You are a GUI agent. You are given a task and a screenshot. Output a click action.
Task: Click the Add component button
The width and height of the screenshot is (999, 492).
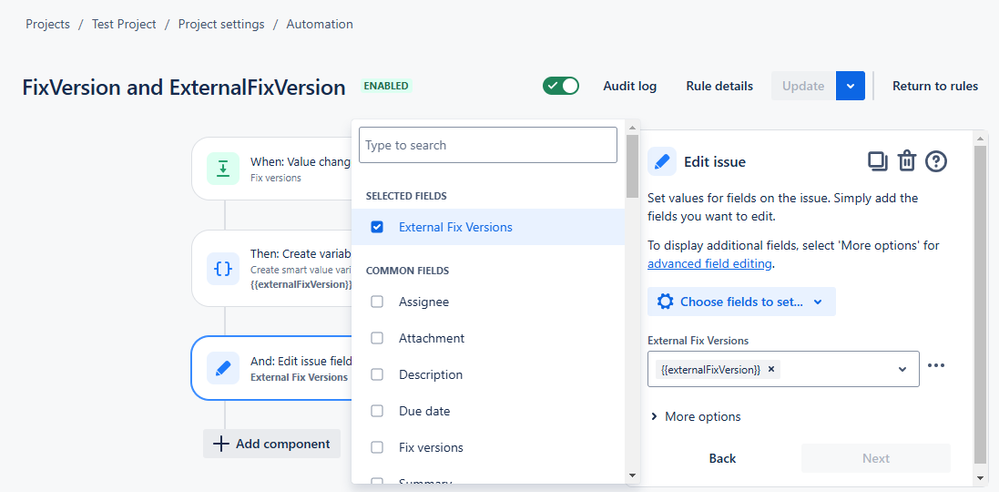coord(272,444)
